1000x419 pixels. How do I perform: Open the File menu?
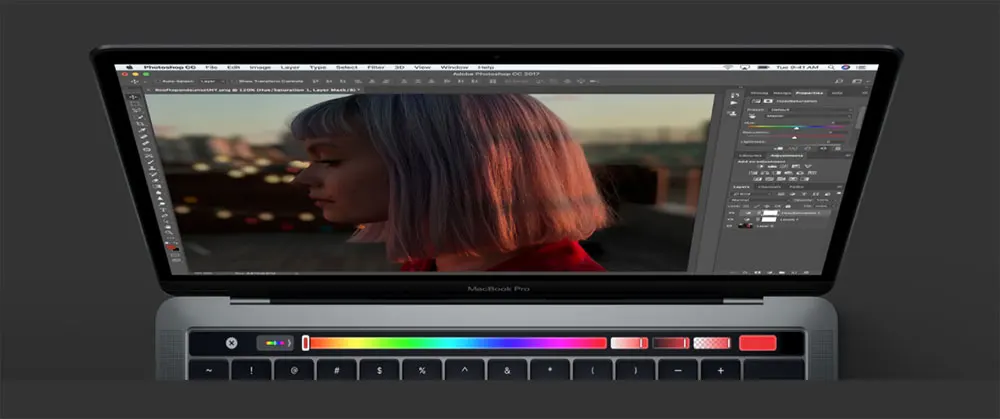pyautogui.click(x=212, y=67)
